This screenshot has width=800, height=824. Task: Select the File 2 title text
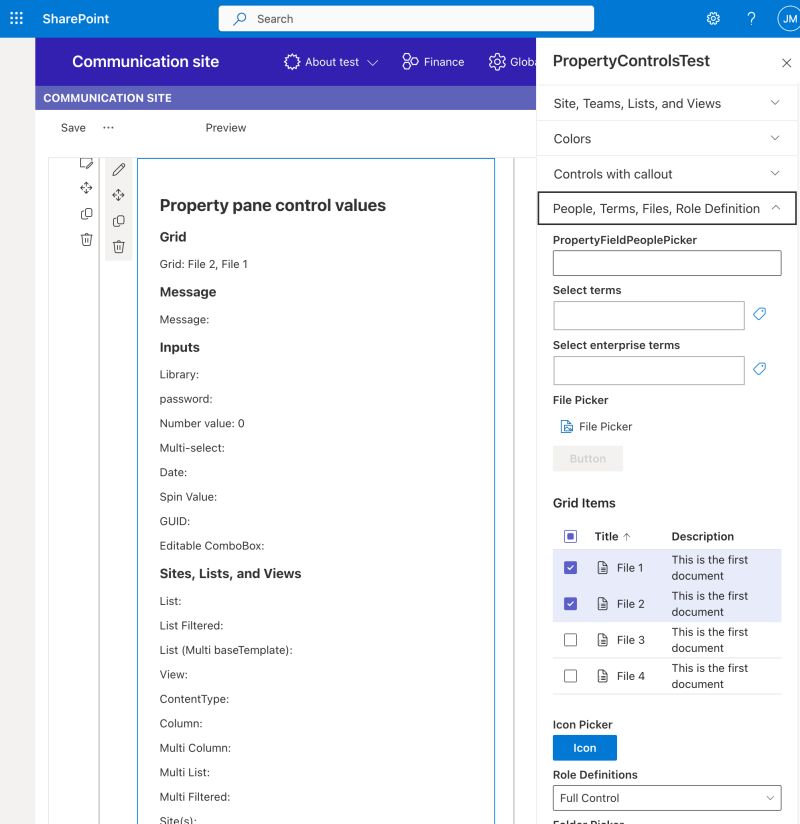click(630, 604)
